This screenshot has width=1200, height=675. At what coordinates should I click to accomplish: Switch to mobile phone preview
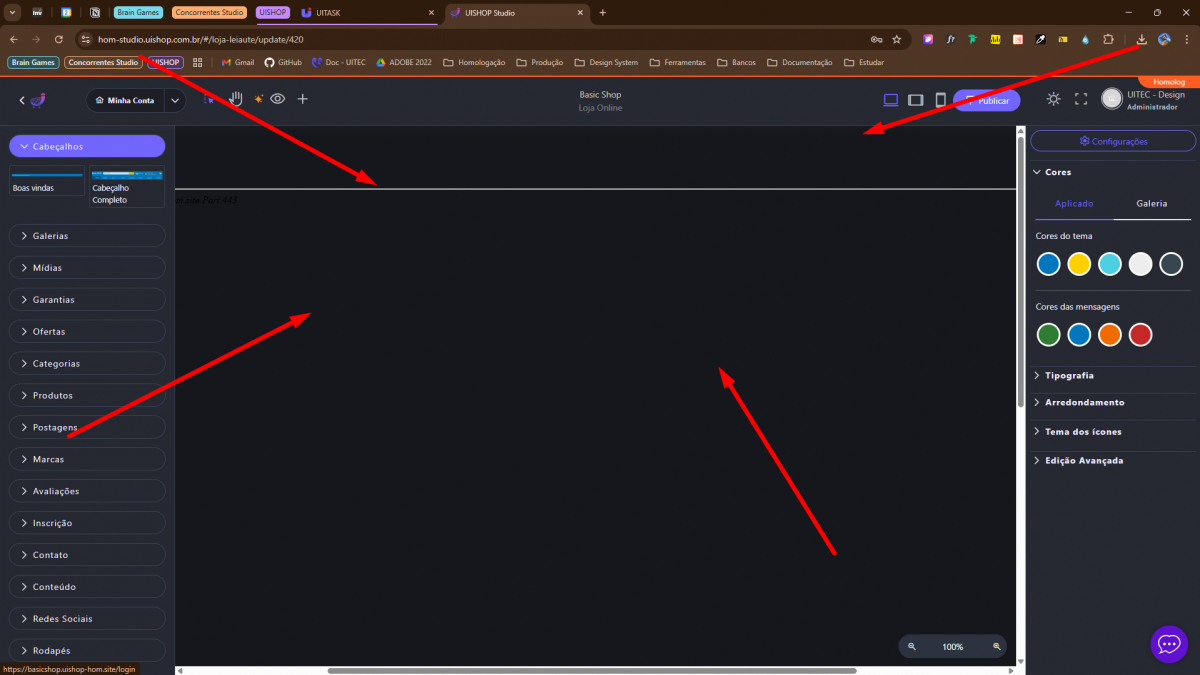940,100
